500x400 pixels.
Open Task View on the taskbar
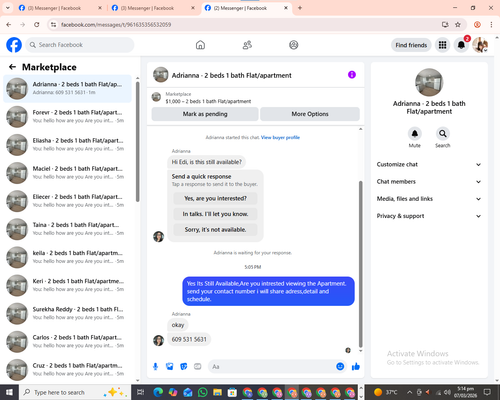coord(141,392)
